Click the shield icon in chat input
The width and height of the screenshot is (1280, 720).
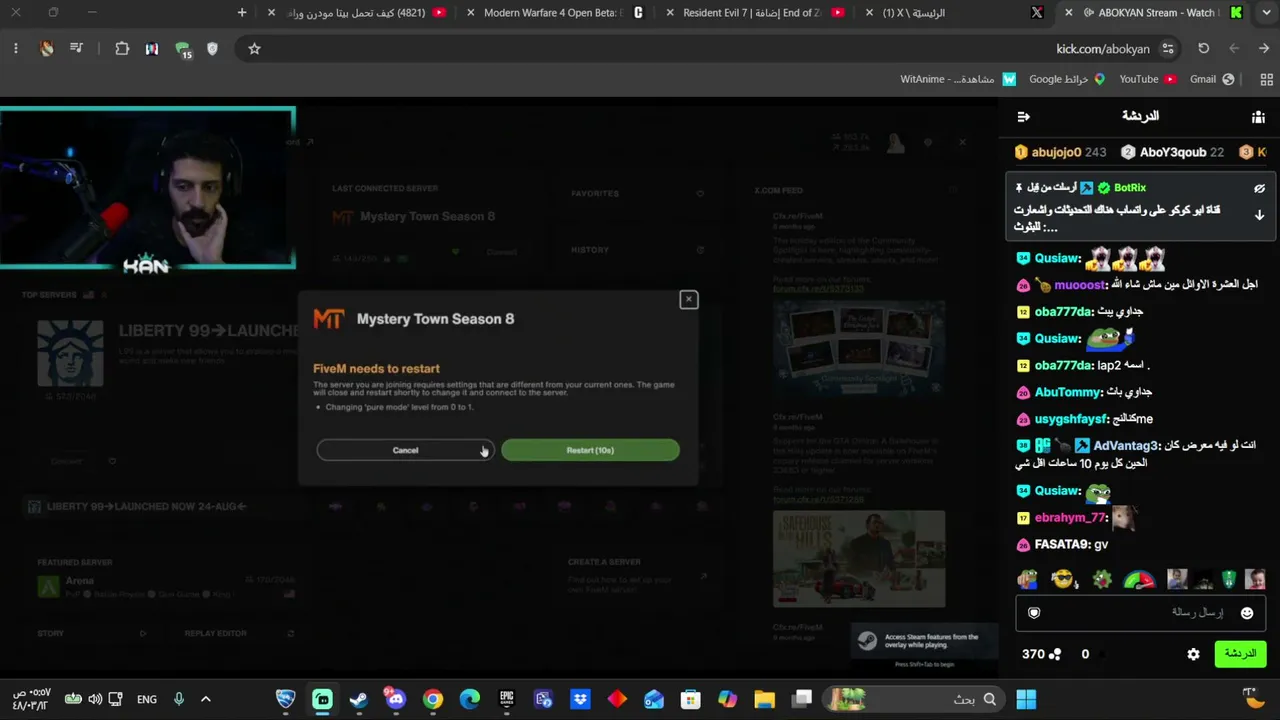(x=1034, y=613)
